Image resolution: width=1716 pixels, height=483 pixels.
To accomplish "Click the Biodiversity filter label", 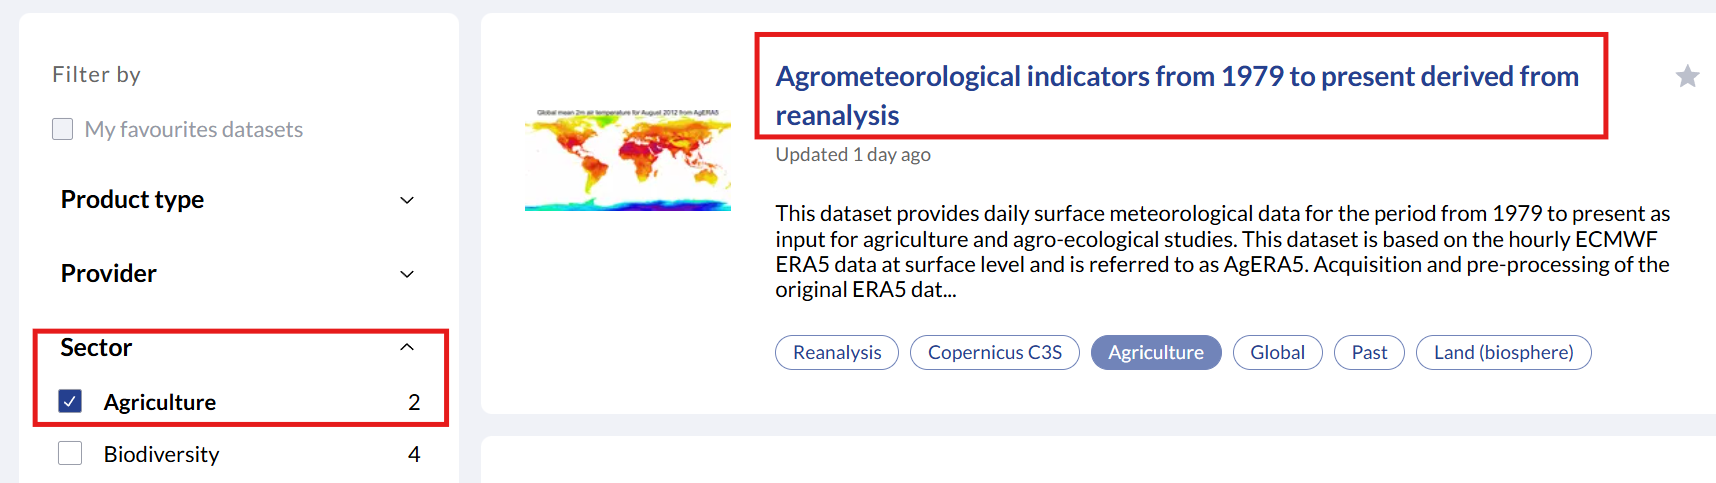I will tap(161, 454).
